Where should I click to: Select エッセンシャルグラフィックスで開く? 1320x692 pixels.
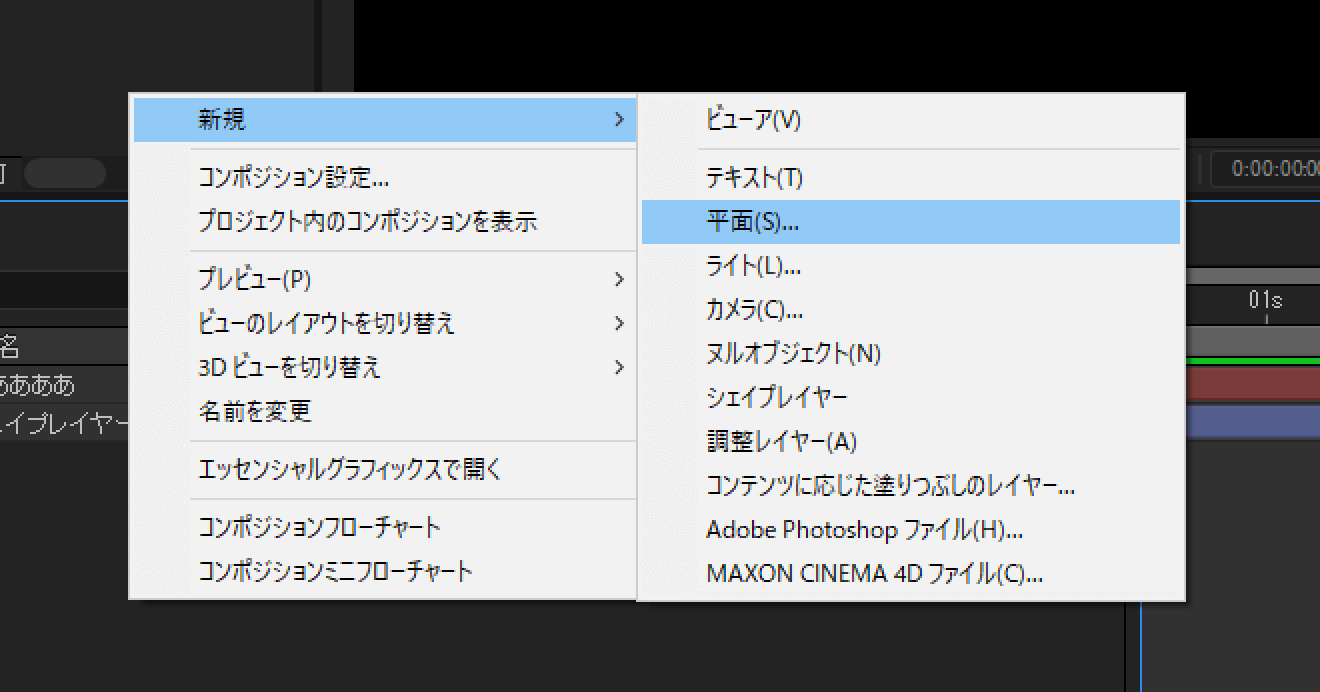(385, 469)
